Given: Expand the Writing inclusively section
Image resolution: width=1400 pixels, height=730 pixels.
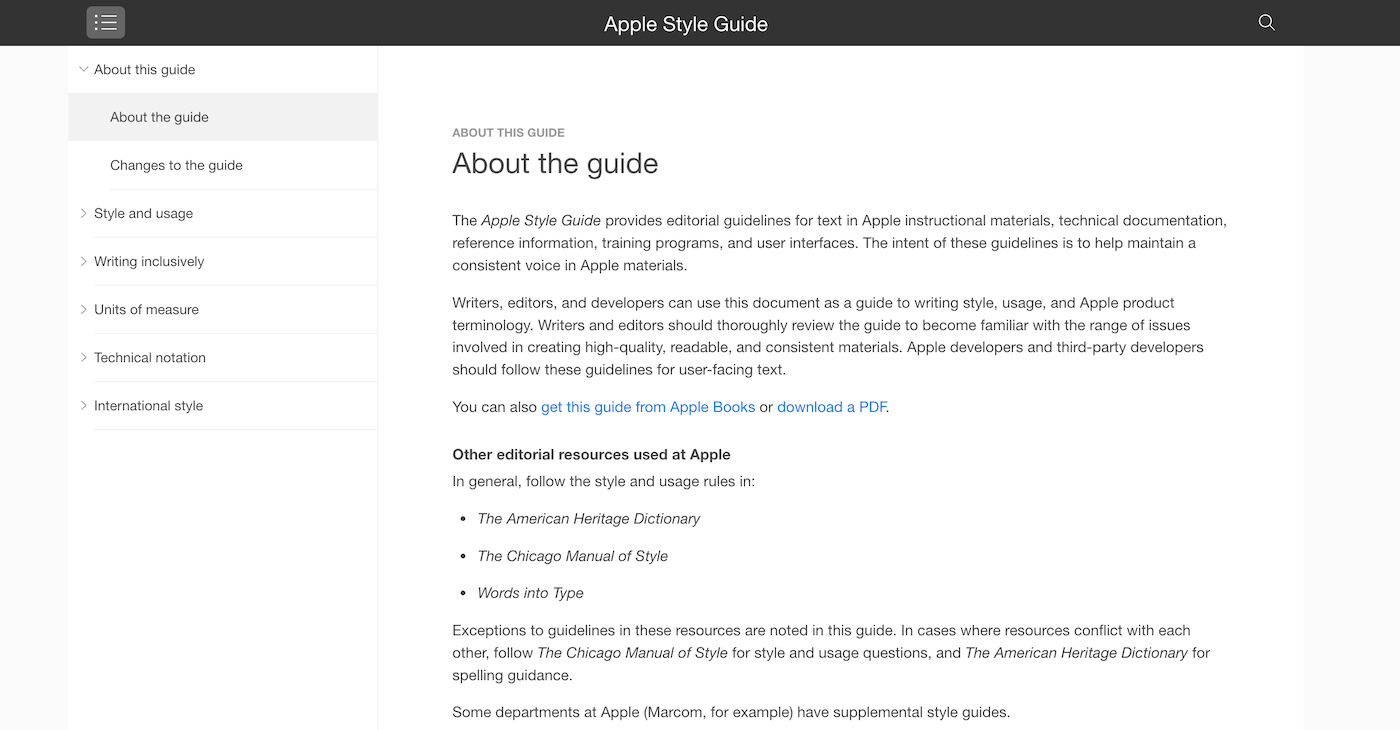Looking at the screenshot, I should point(83,261).
